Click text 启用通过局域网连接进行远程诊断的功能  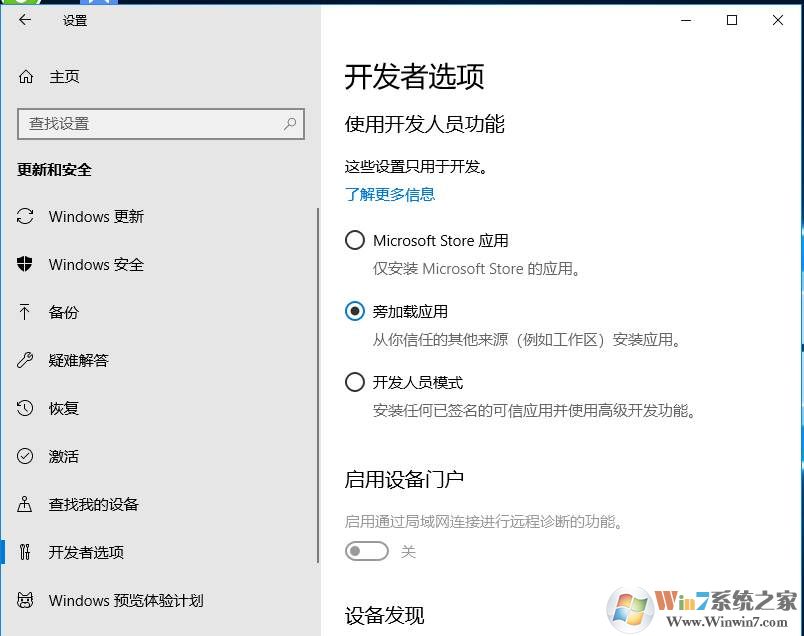point(484,522)
